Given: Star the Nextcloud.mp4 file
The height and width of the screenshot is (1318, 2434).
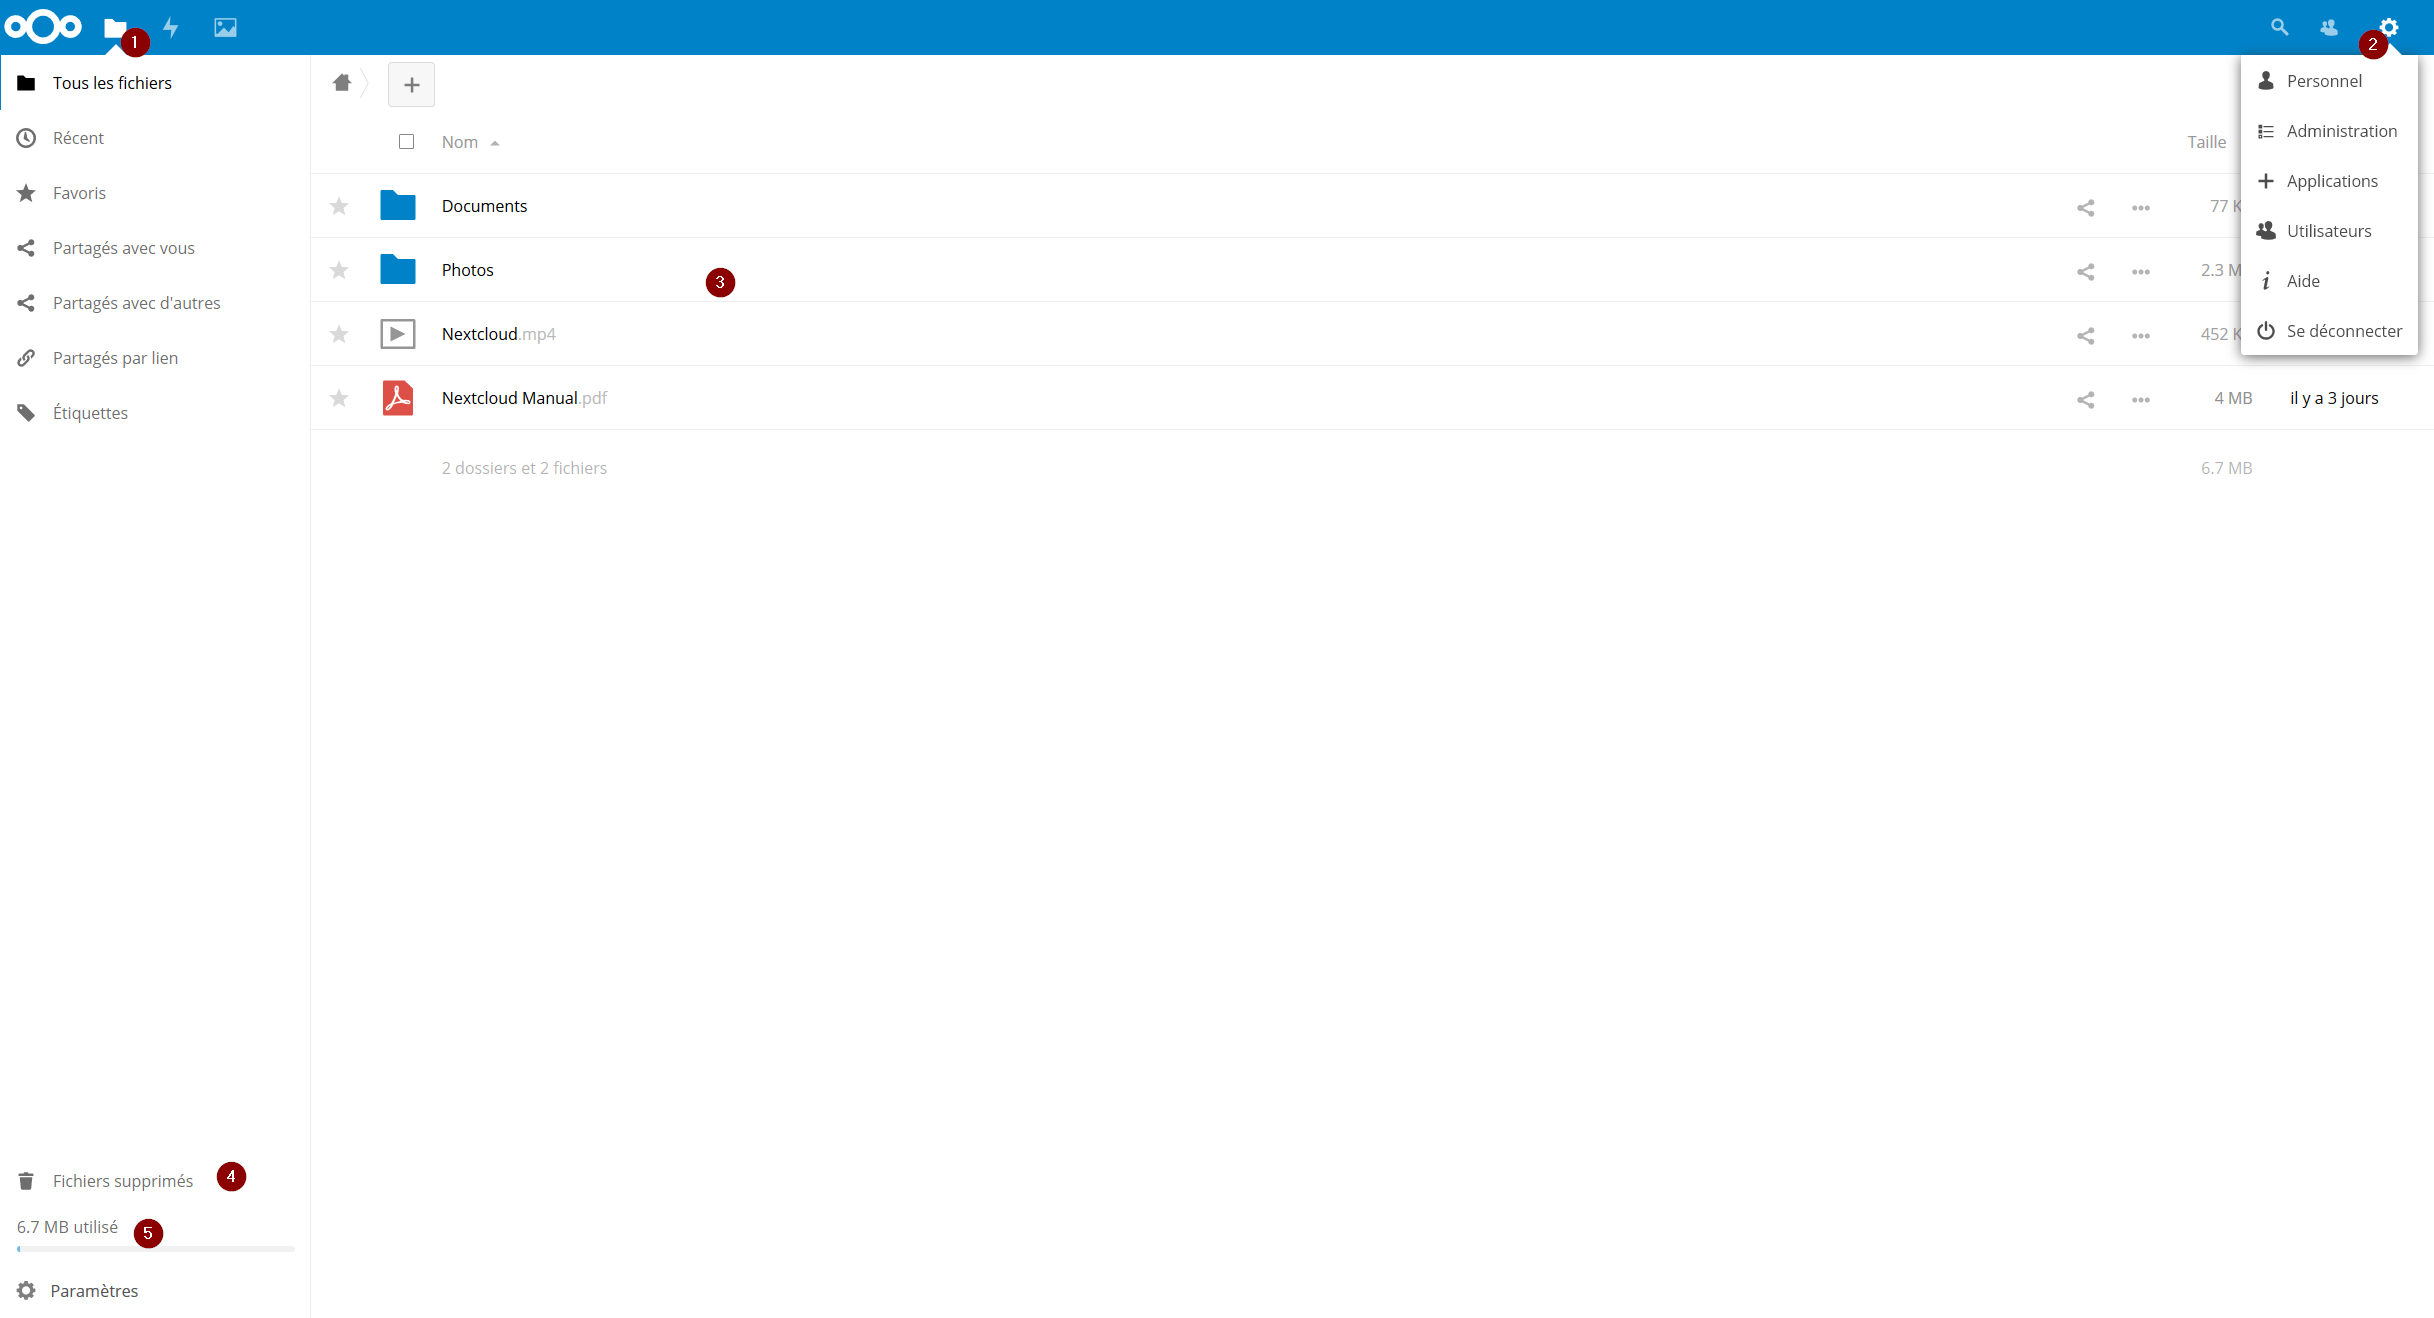Looking at the screenshot, I should [x=339, y=334].
